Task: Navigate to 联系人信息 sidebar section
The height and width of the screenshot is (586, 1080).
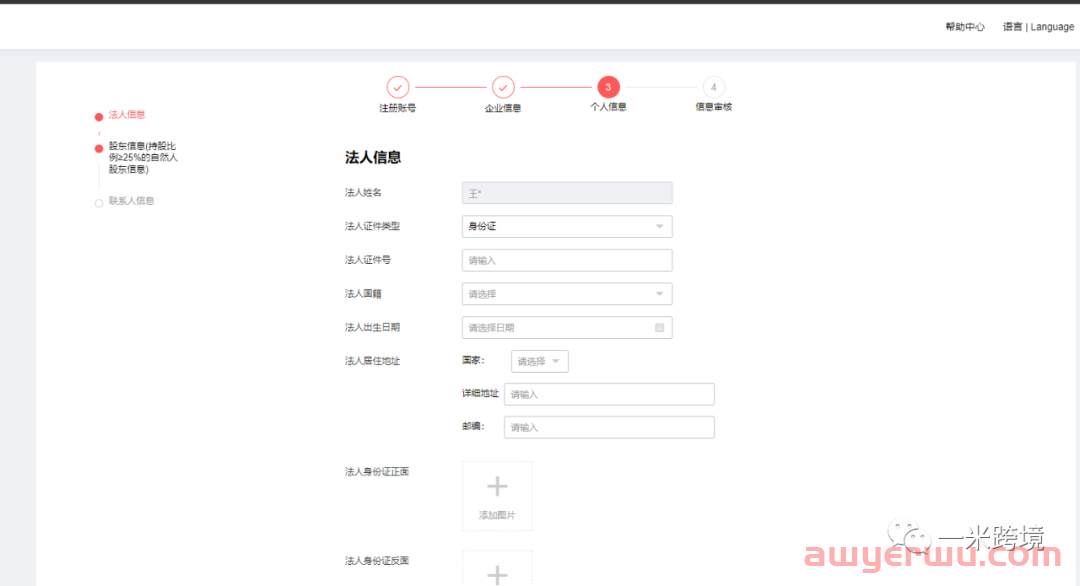Action: (131, 201)
